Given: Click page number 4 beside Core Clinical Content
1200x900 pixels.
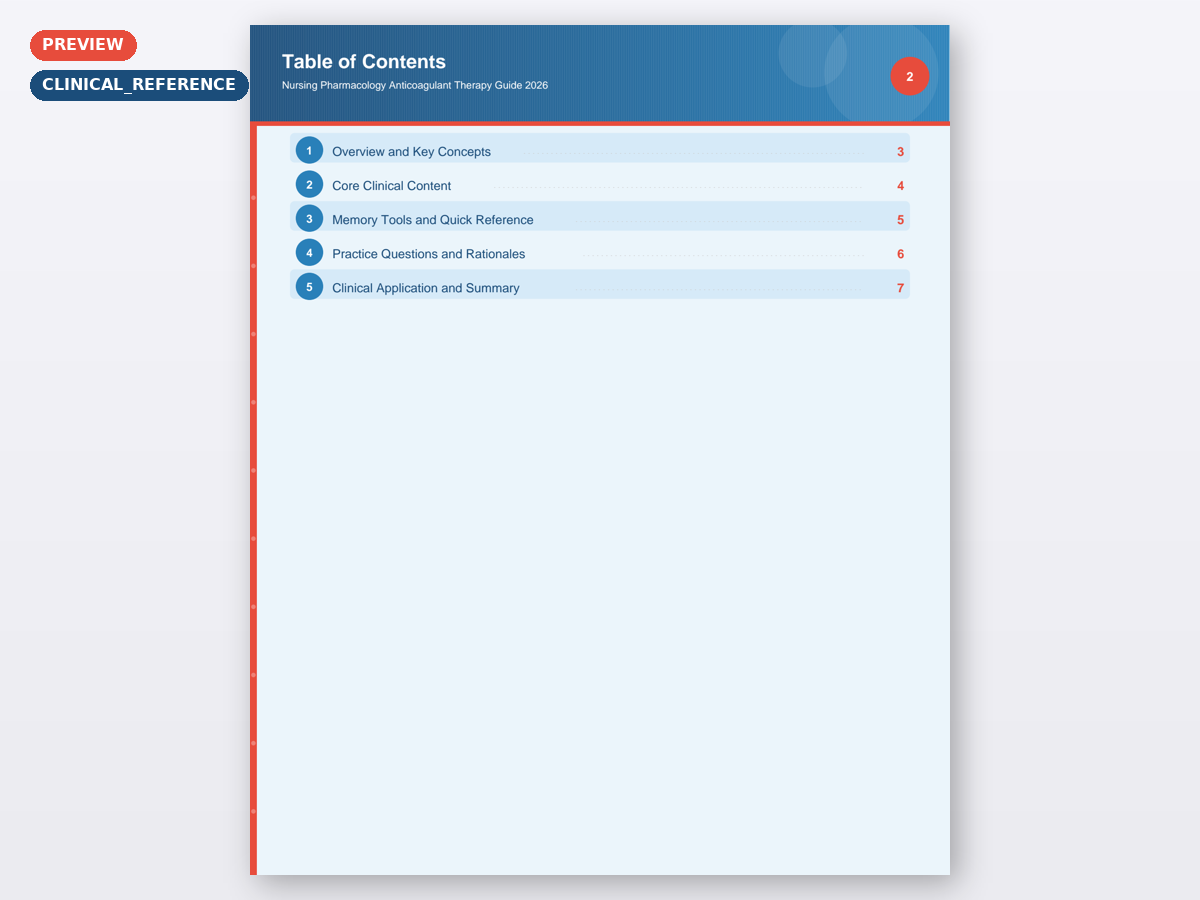Looking at the screenshot, I should 900,186.
